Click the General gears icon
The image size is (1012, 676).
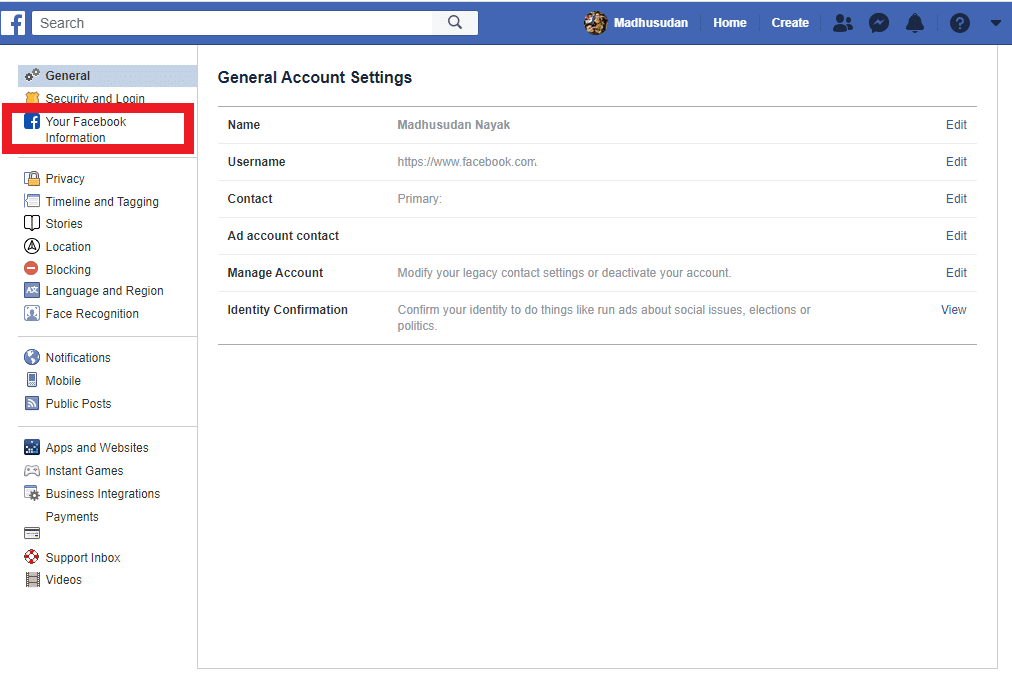[32, 75]
